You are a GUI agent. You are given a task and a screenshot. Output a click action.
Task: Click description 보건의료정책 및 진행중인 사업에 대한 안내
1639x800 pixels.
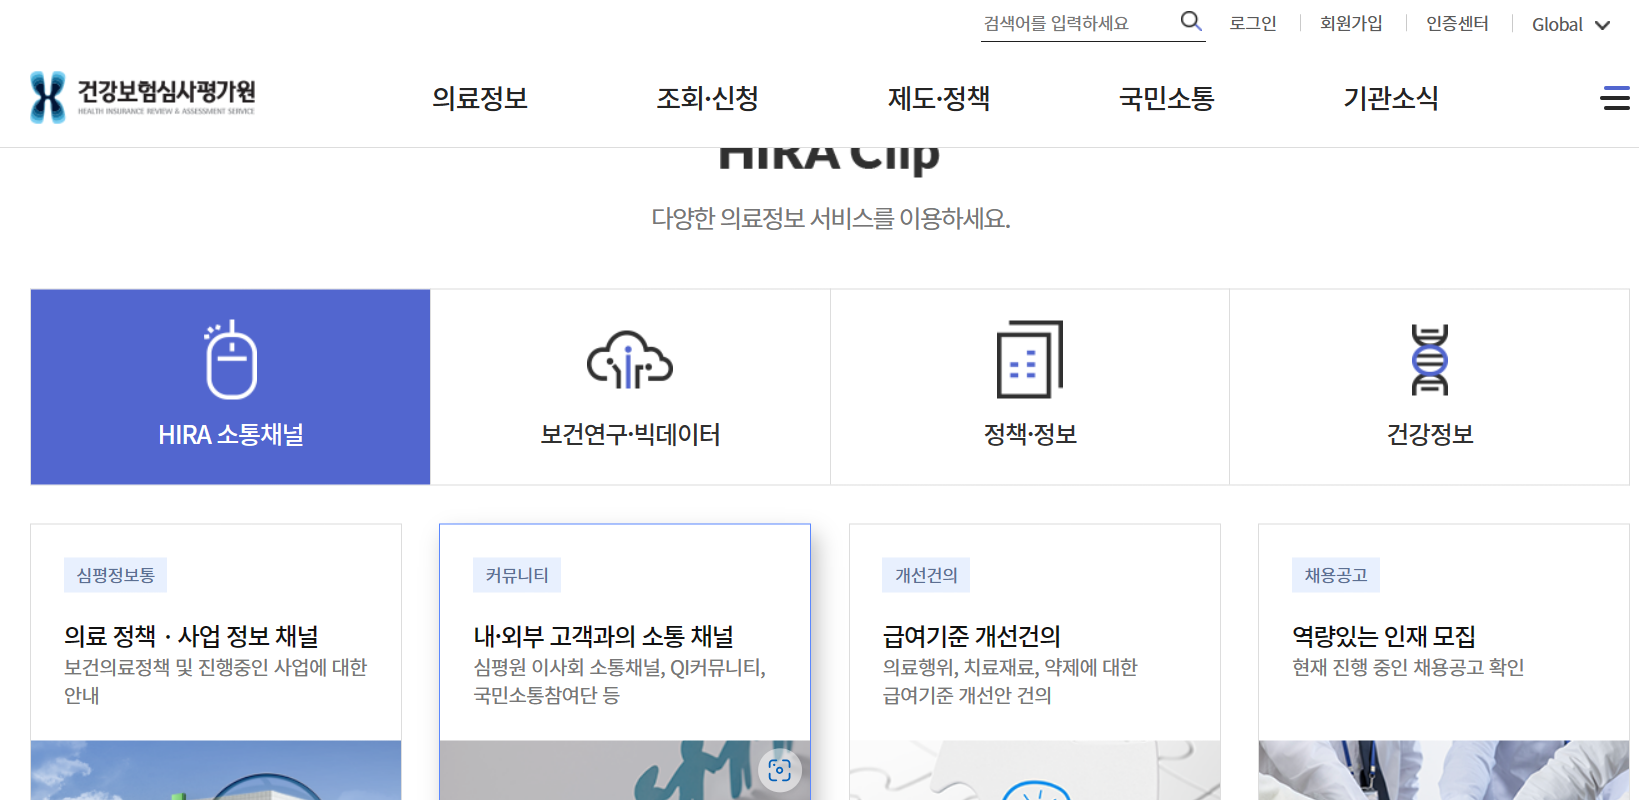coord(216,681)
